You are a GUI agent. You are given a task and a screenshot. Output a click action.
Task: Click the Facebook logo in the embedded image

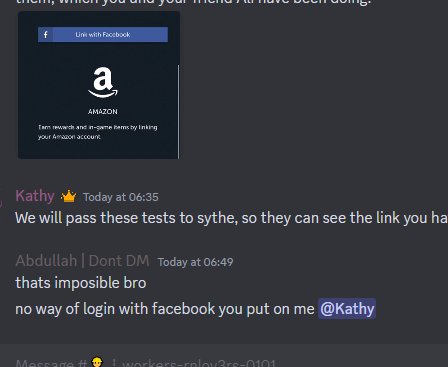[46, 35]
